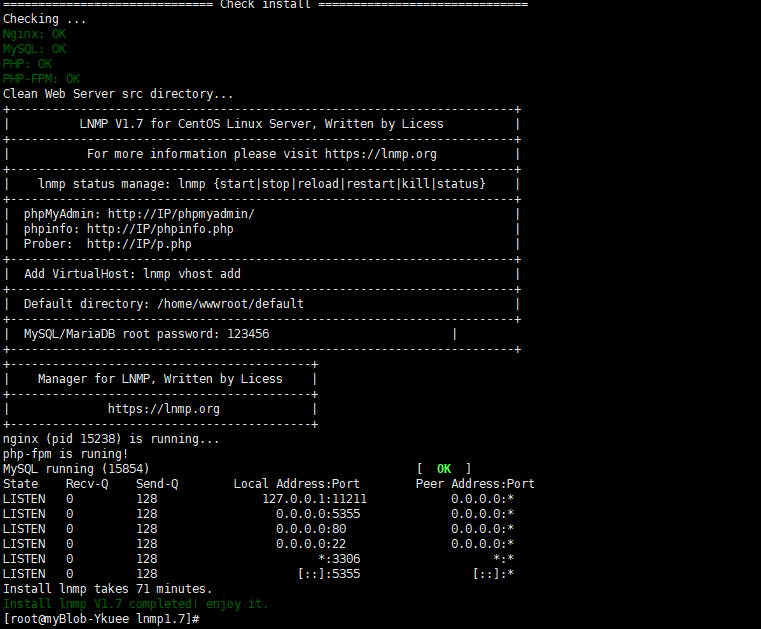Click the 'lnmp status manage' command line
The image size is (761, 629).
pos(262,184)
